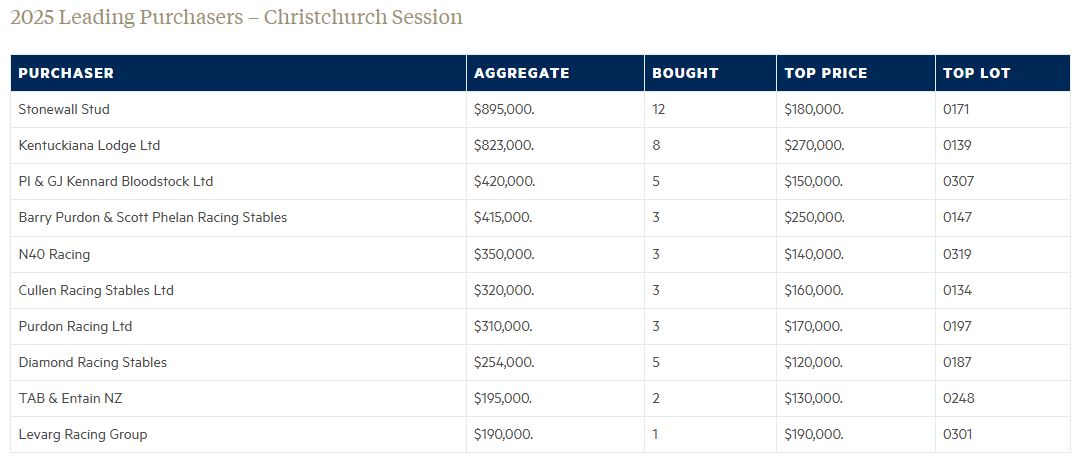Click the 2025 Leading Purchasers heading
Image resolution: width=1077 pixels, height=460 pixels.
(236, 17)
